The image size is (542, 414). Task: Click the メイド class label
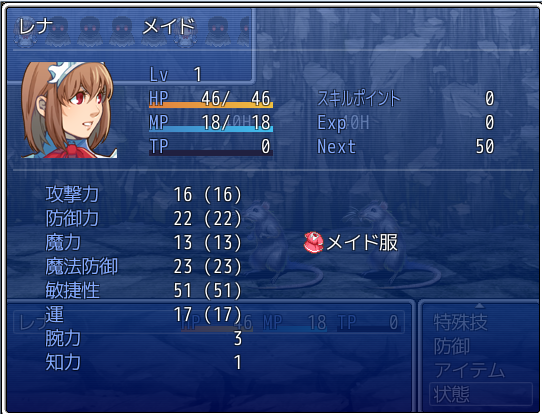(x=169, y=27)
